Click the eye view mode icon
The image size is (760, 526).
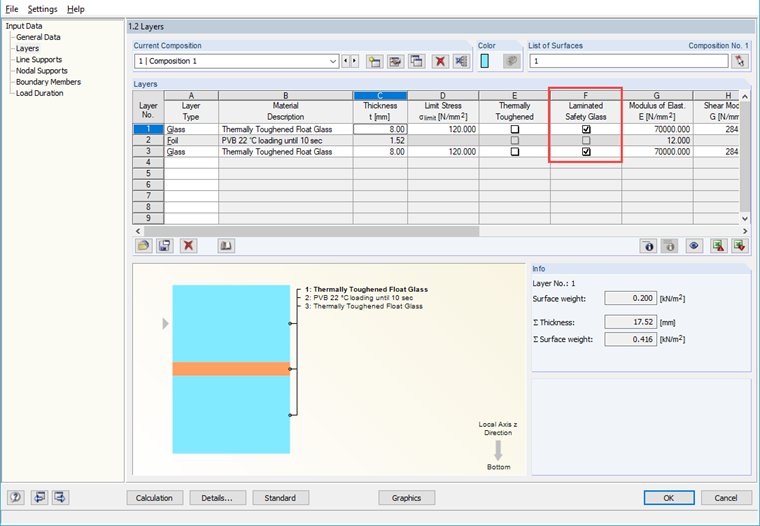point(694,246)
